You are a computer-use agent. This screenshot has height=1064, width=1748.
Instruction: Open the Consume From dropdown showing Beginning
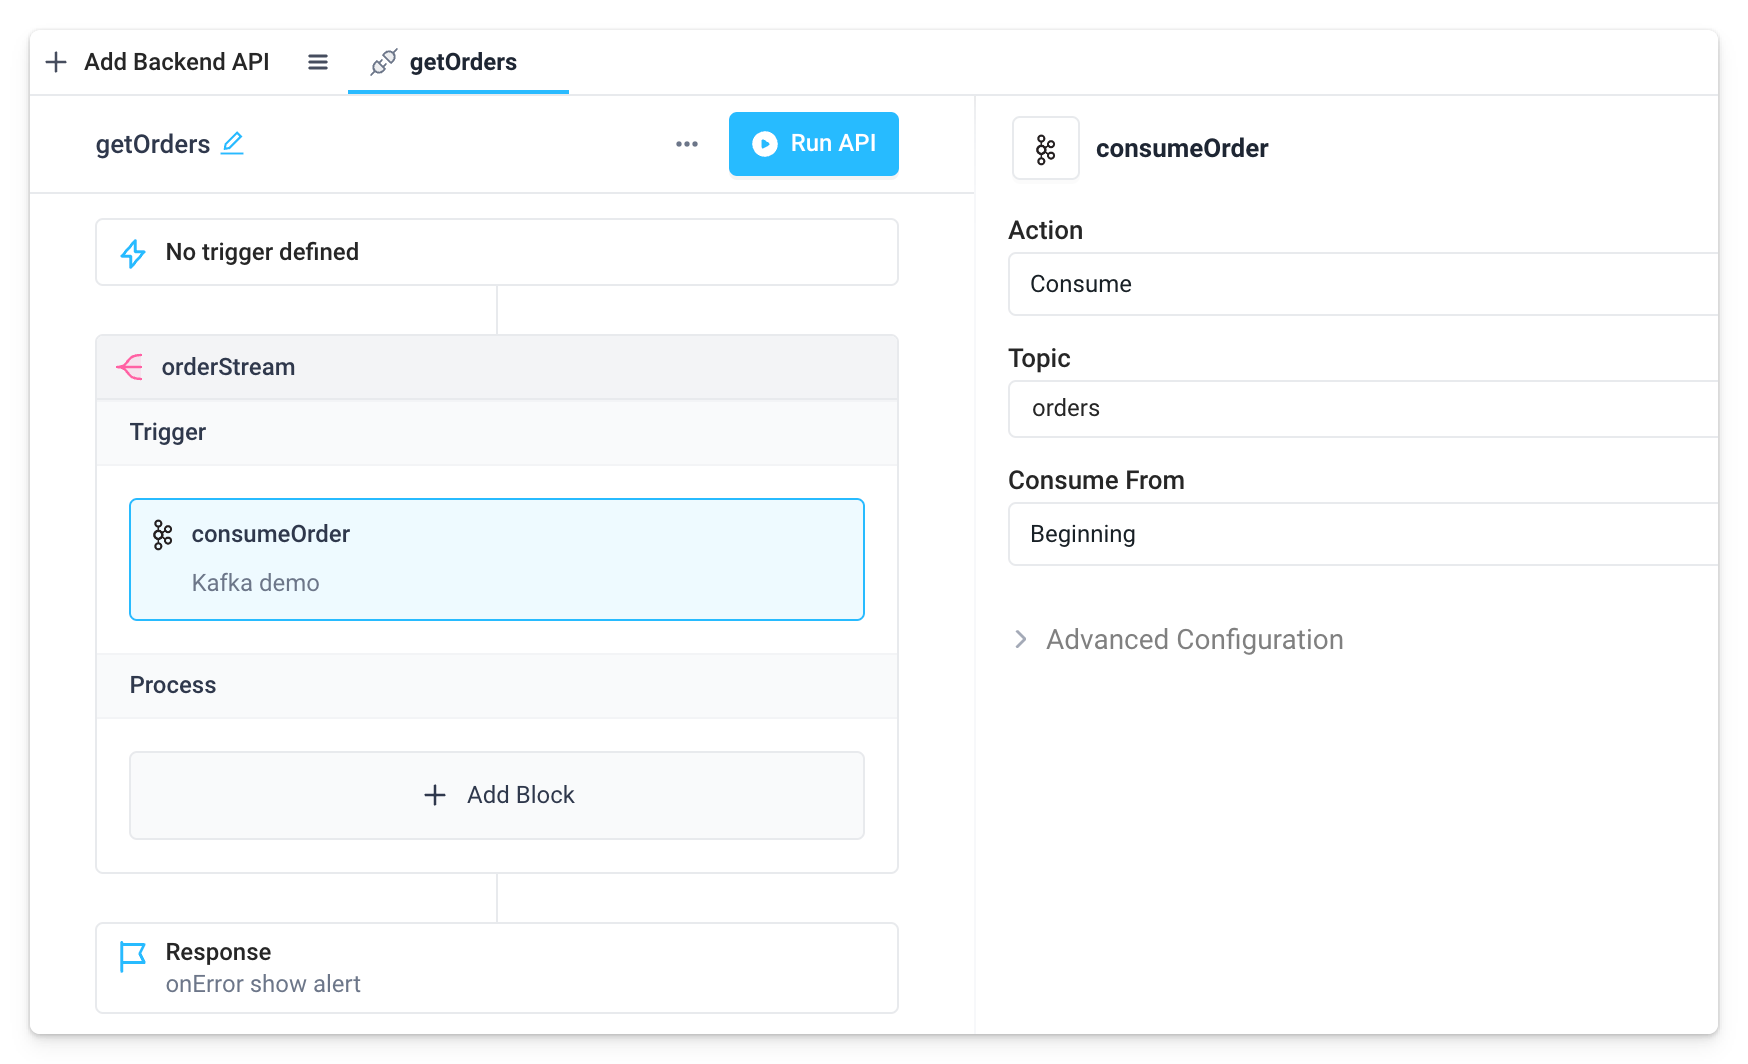[1360, 534]
